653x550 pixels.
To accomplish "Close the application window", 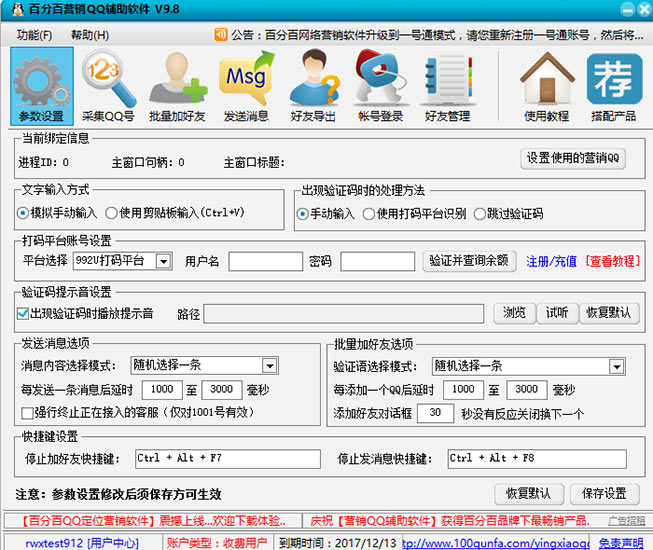I will [x=644, y=10].
